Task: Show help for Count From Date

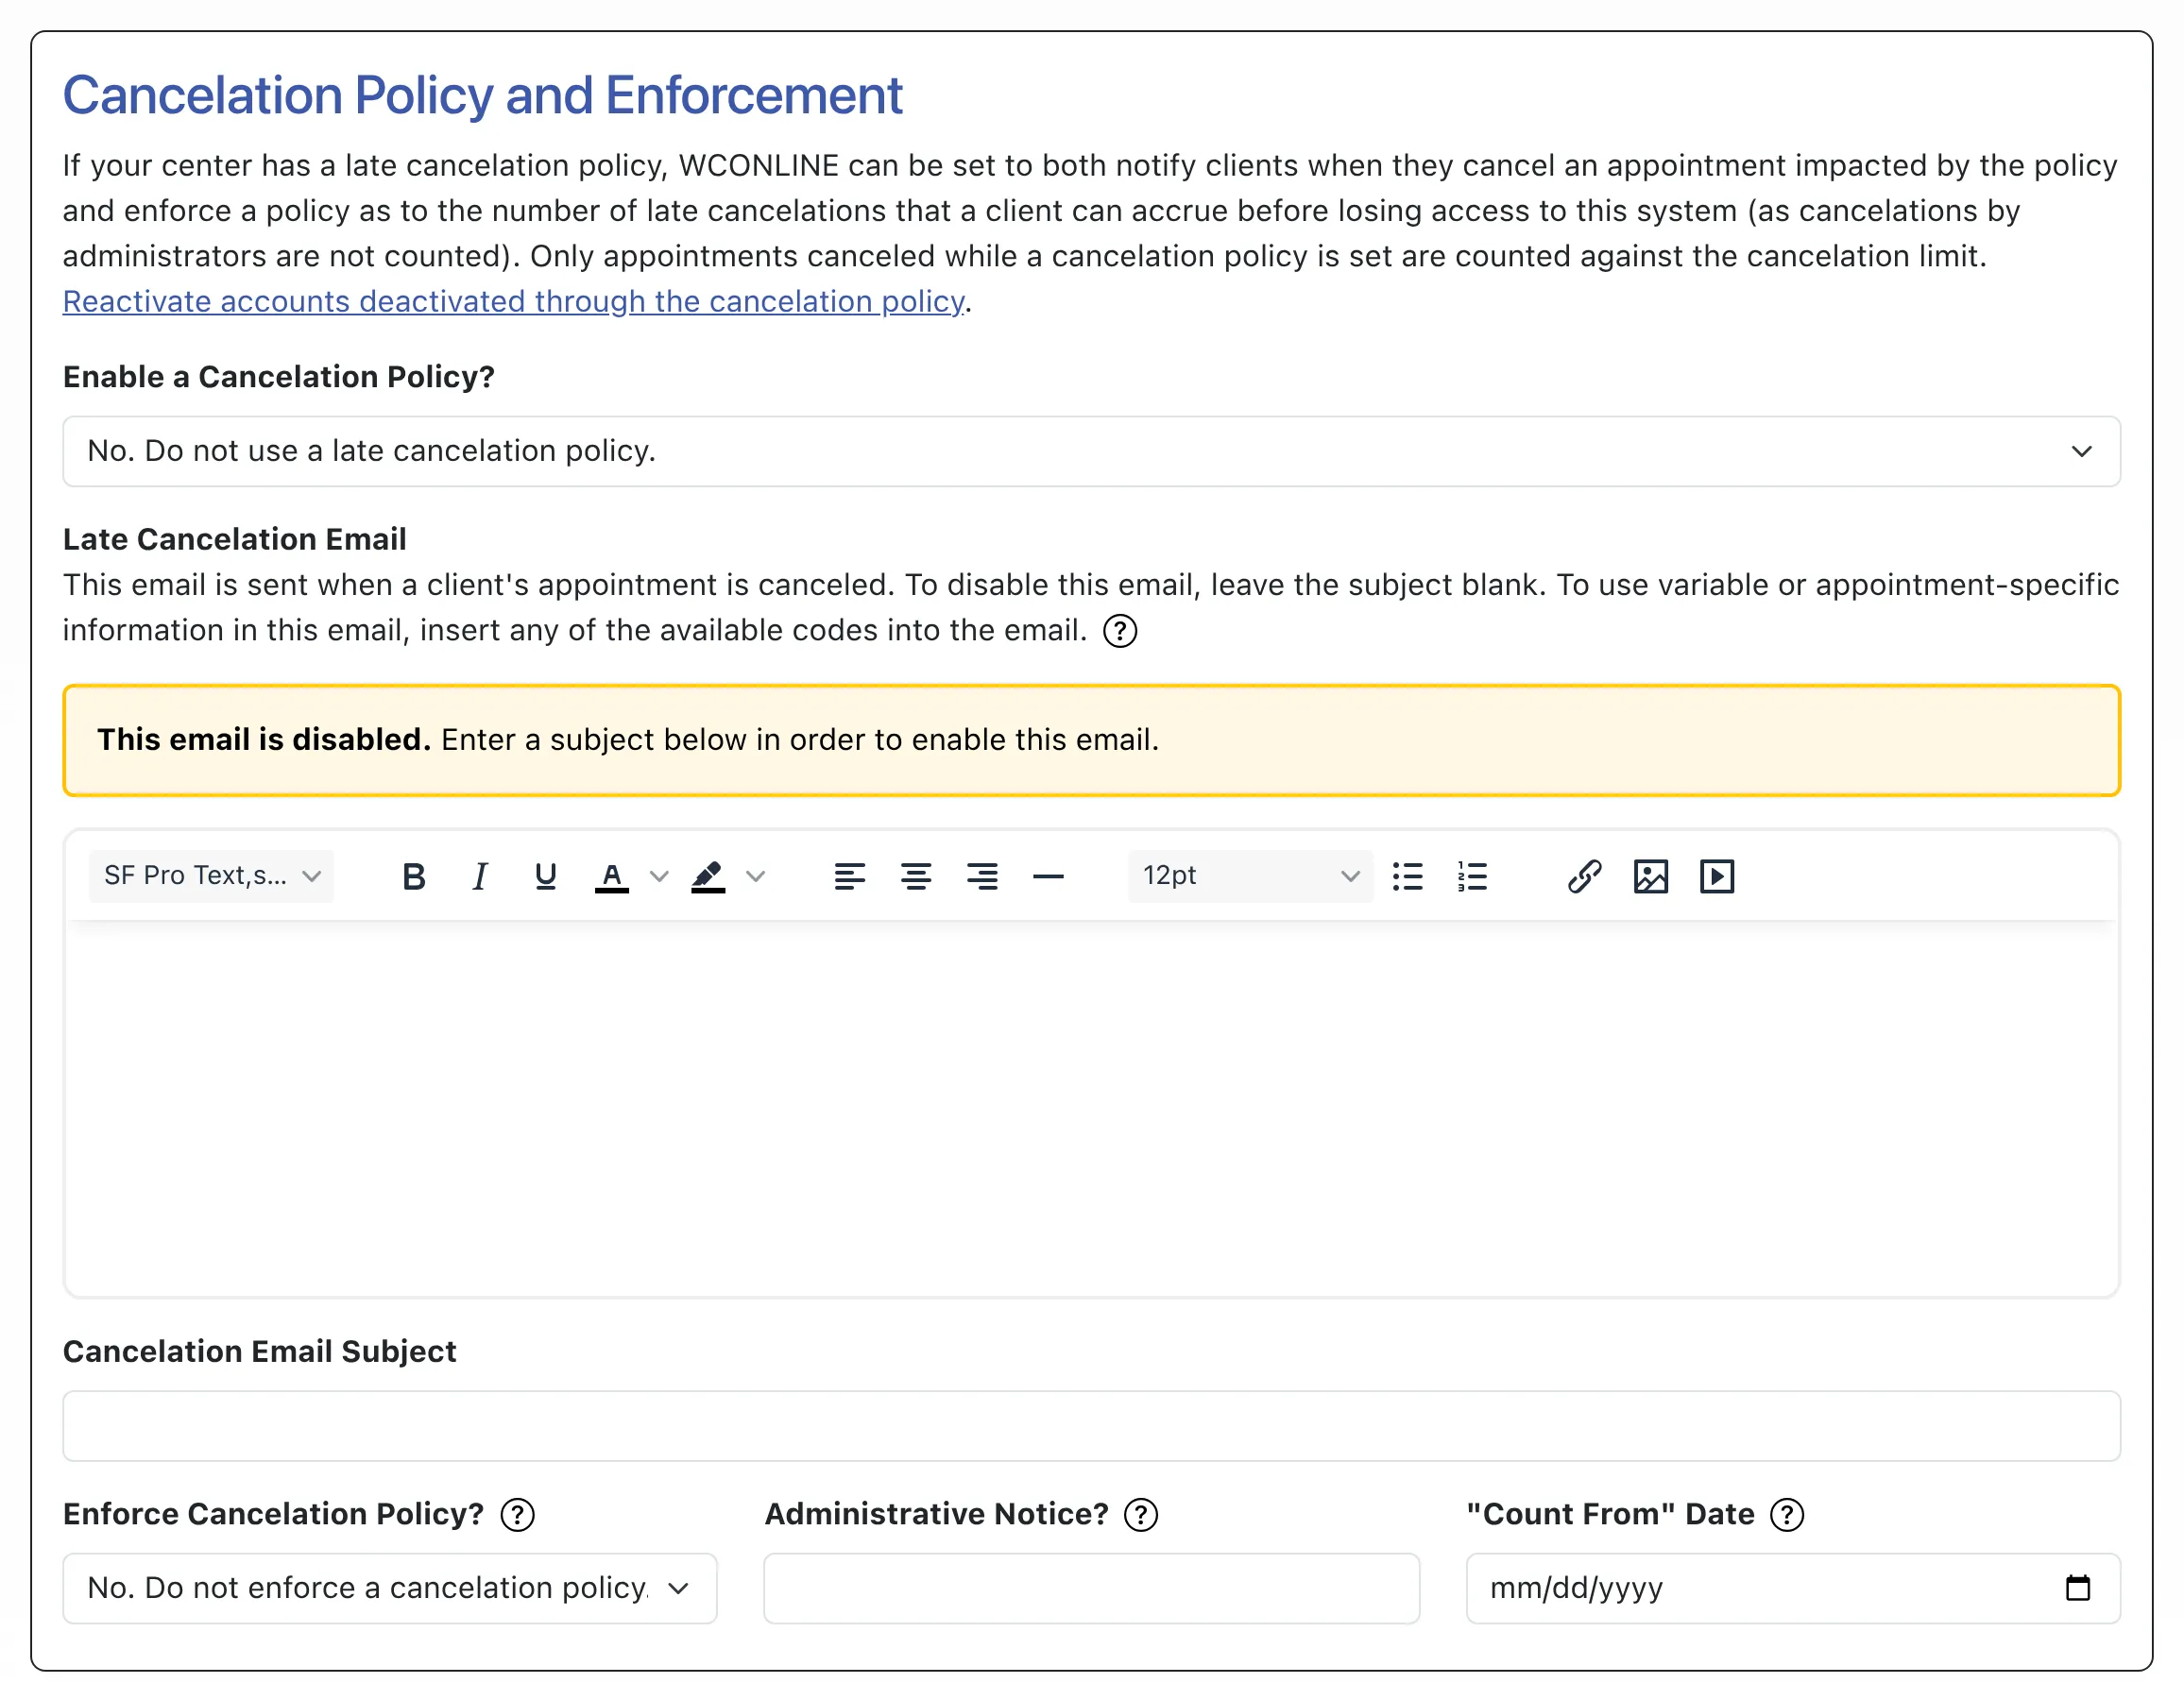Action: [x=1787, y=1514]
